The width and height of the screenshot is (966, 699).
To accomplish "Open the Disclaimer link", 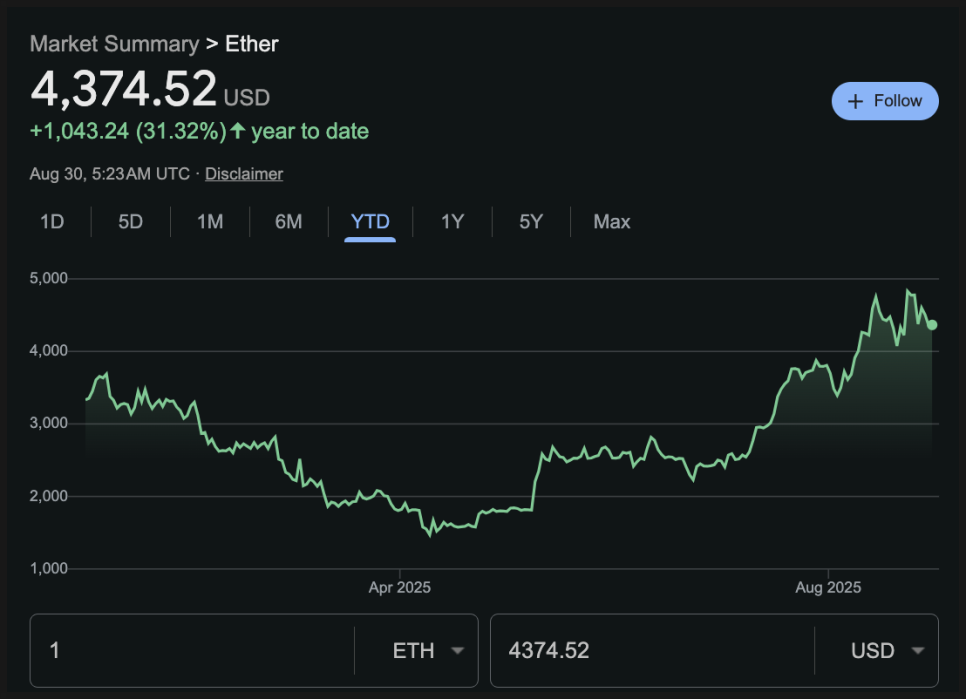I will coord(244,174).
